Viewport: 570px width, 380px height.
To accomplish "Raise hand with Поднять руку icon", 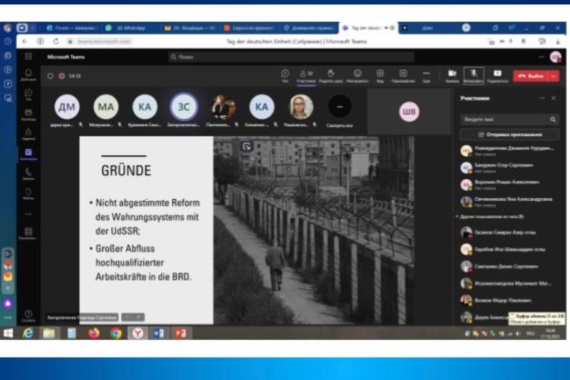I will pyautogui.click(x=331, y=76).
